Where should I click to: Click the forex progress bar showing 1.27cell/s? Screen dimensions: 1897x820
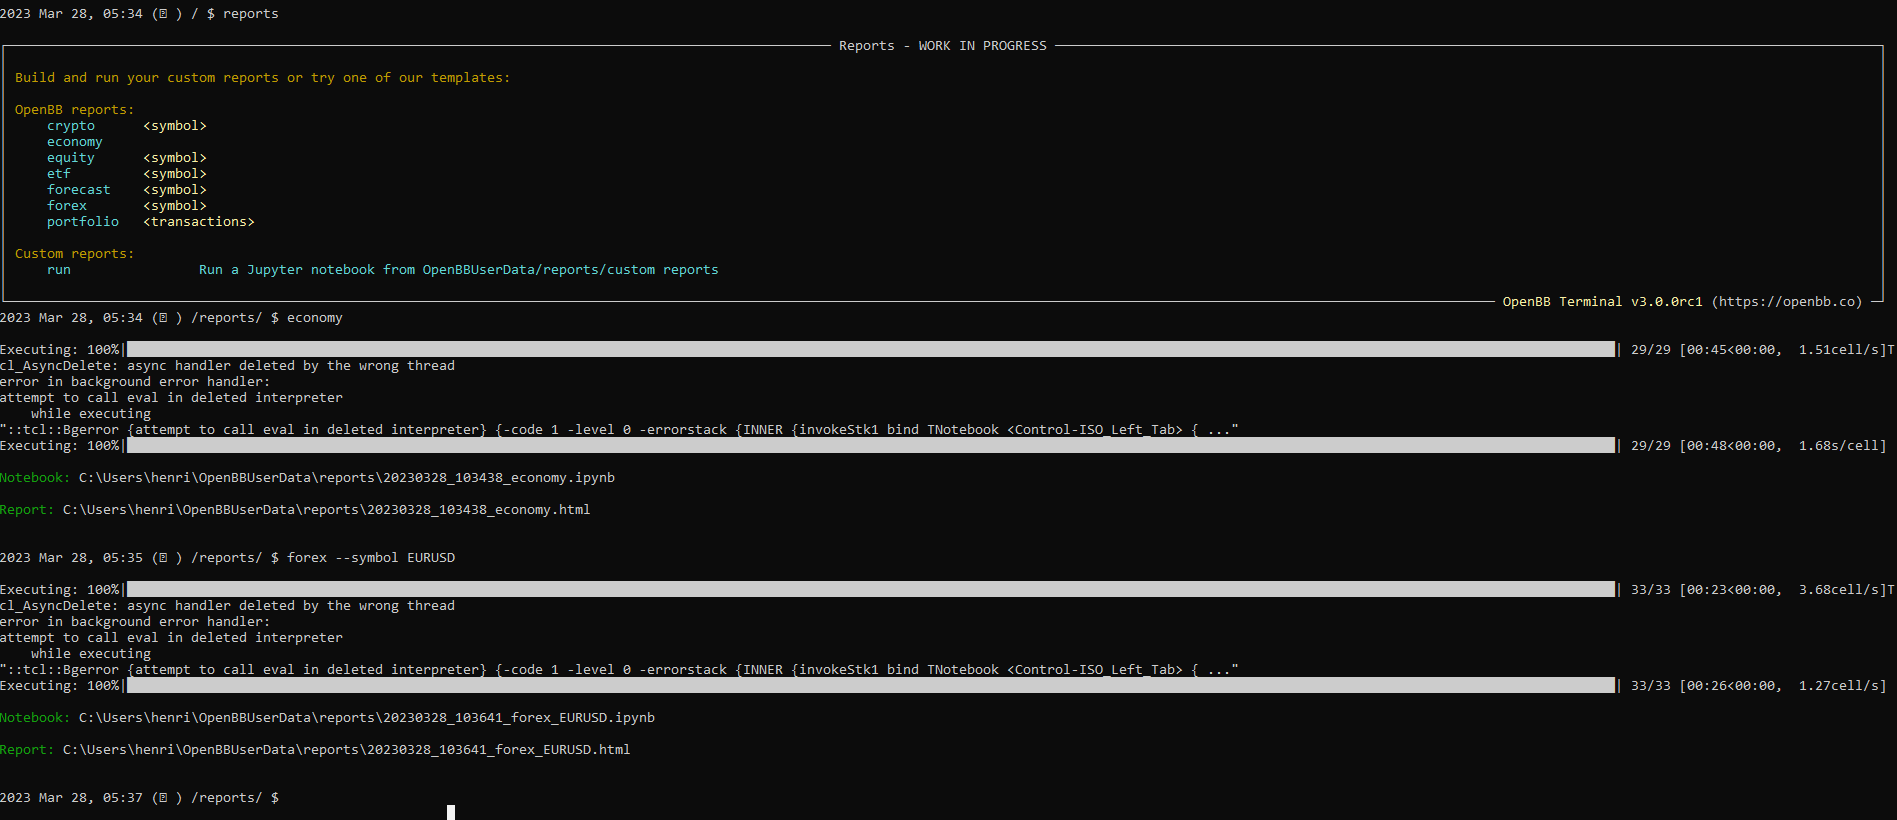point(870,686)
